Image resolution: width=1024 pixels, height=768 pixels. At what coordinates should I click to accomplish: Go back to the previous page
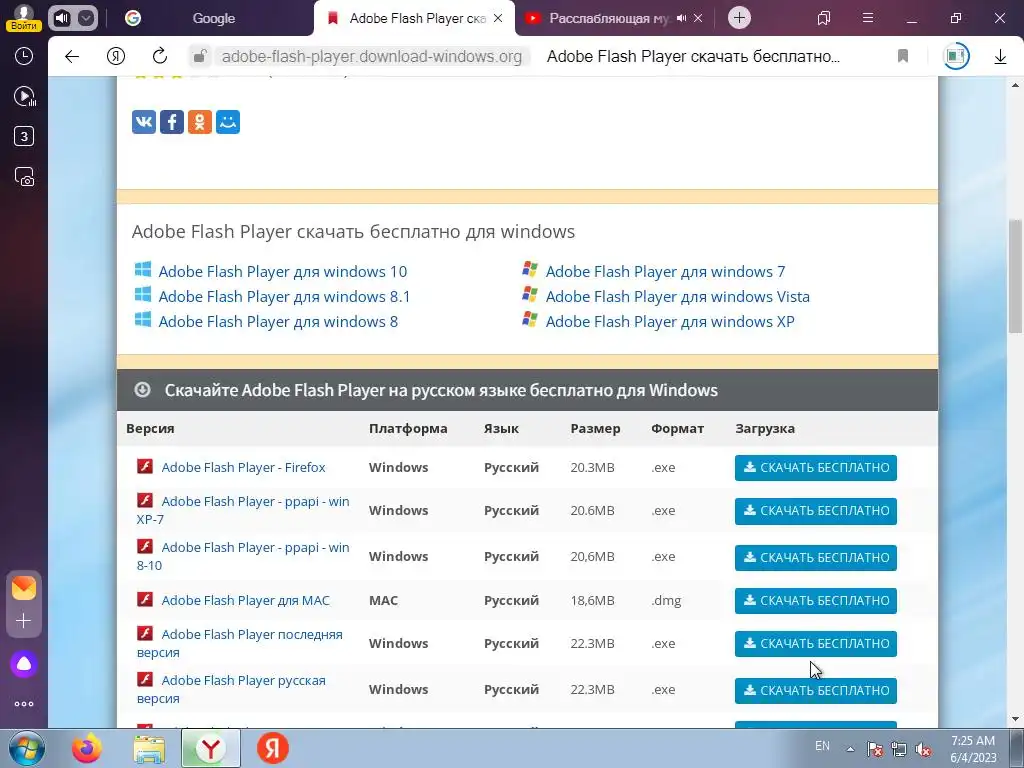click(x=72, y=56)
